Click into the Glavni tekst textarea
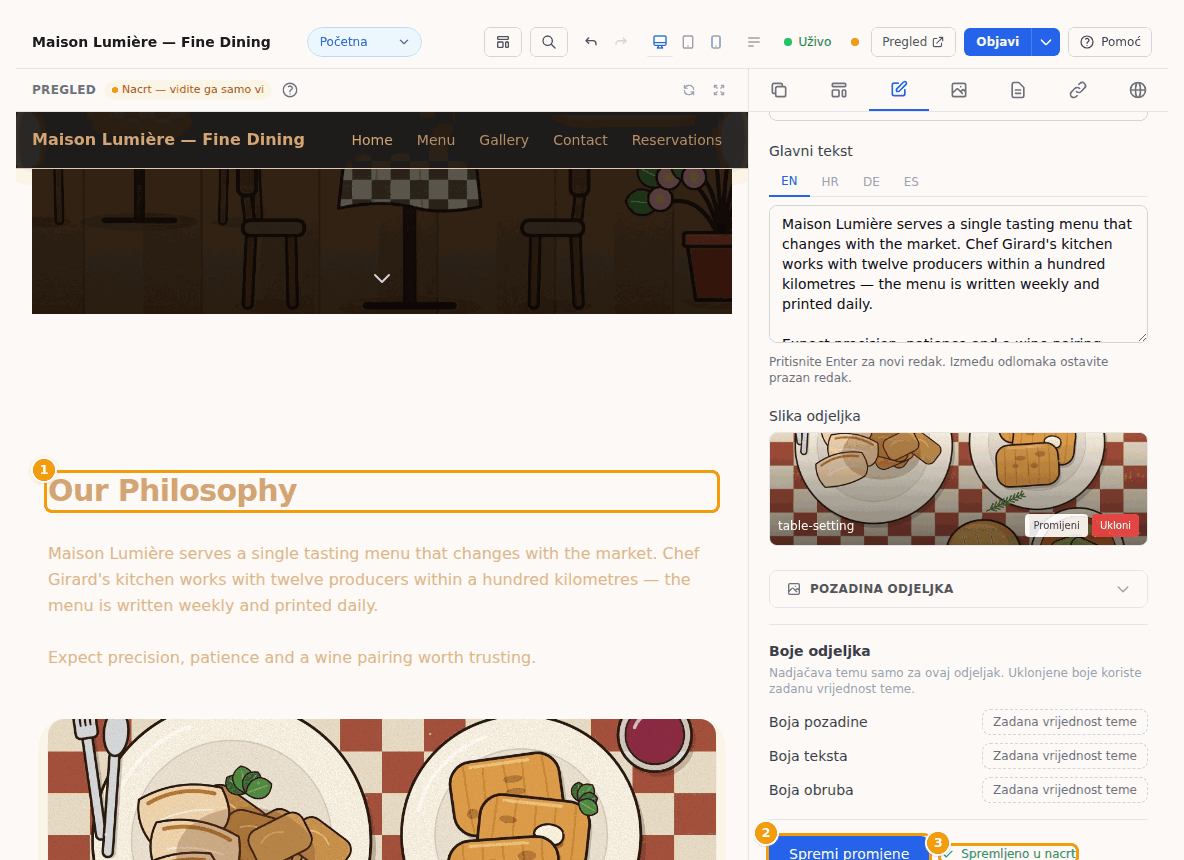Viewport: 1184px width, 860px height. click(957, 274)
